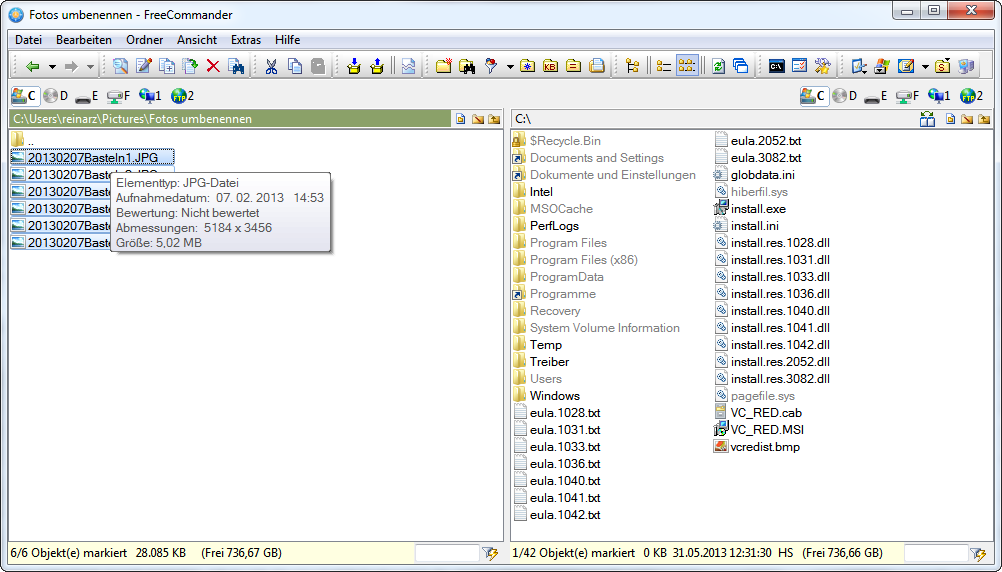This screenshot has height=572, width=1002.
Task: Click the green Back navigation arrow
Action: click(x=32, y=67)
